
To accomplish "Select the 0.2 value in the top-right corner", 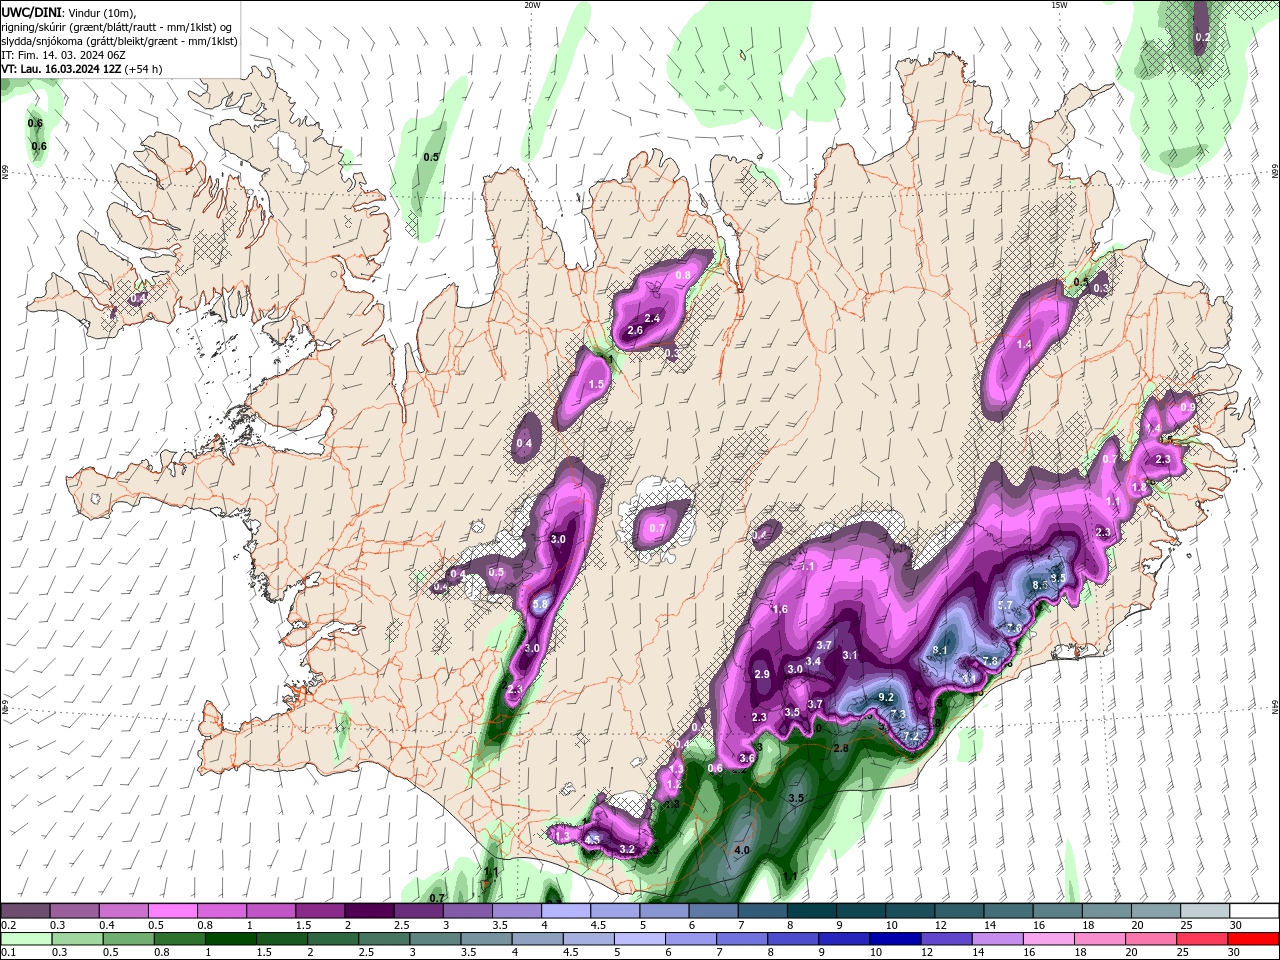I will (1203, 37).
